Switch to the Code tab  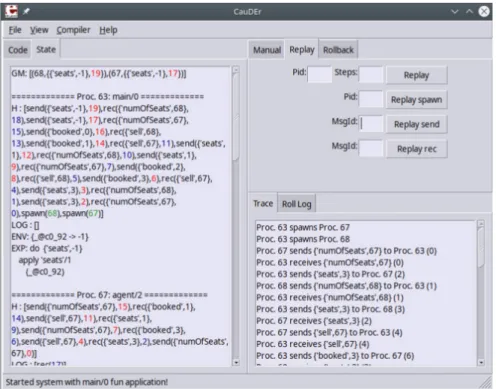click(x=18, y=50)
